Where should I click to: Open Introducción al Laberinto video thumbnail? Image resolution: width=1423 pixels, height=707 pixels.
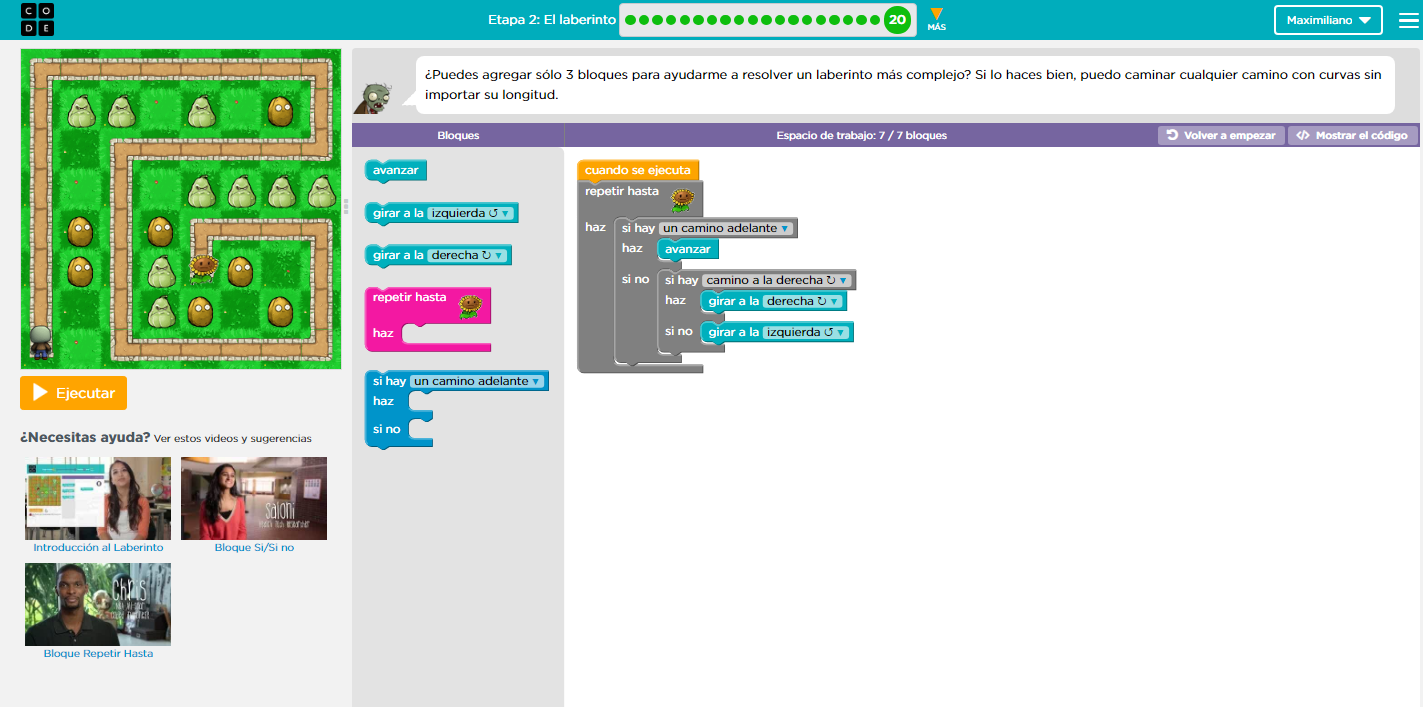tap(98, 498)
